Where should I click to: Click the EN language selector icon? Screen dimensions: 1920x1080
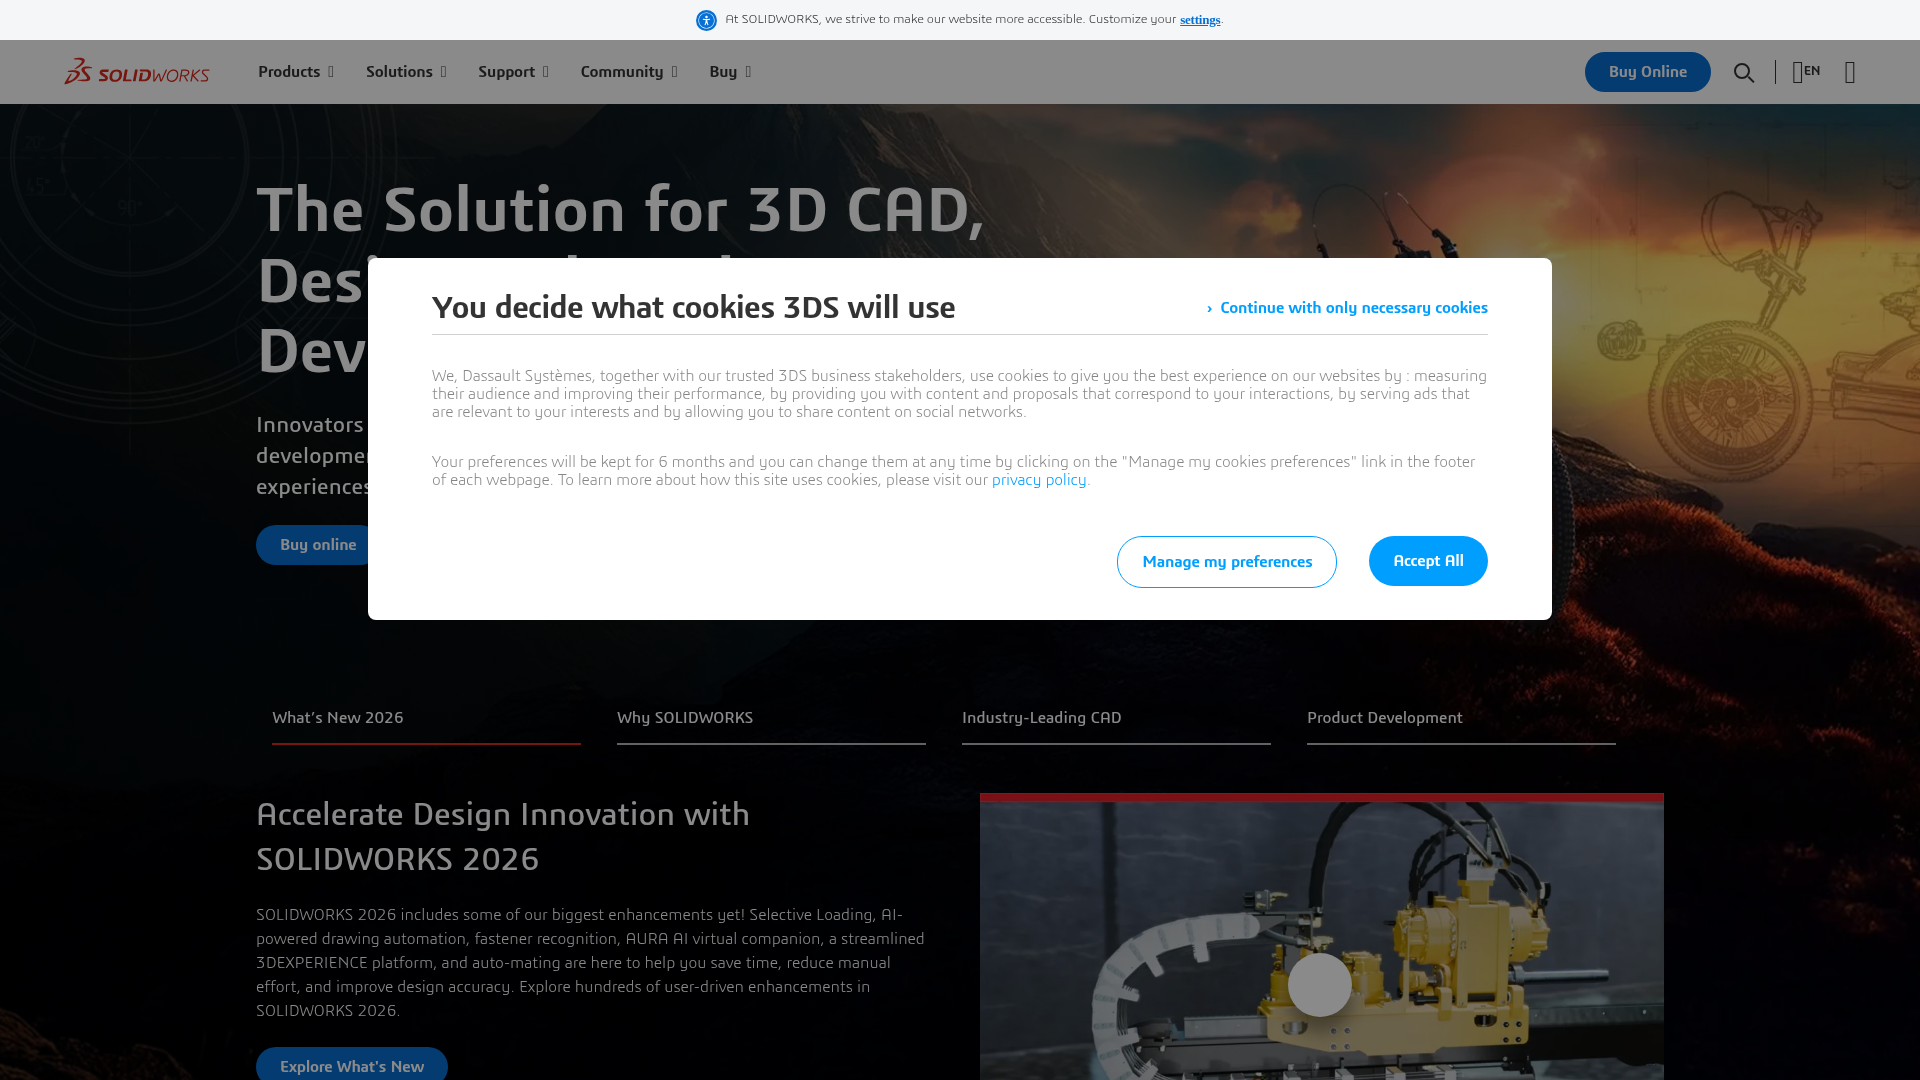1805,72
